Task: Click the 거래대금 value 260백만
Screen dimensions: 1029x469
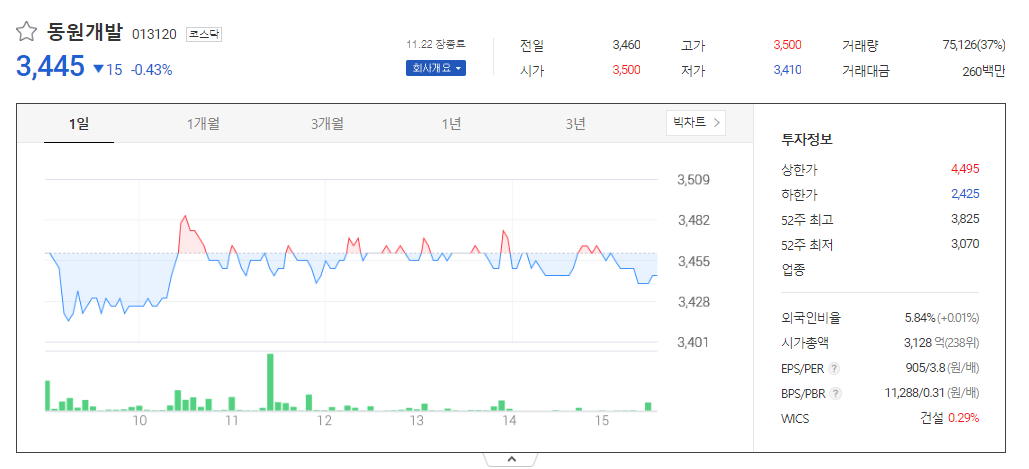Action: point(983,71)
